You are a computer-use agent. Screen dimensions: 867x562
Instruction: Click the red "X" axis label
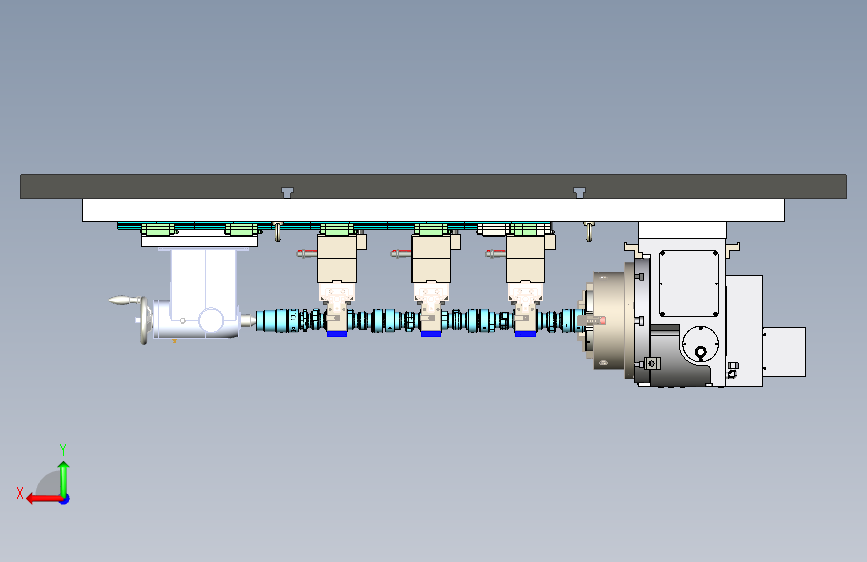coord(20,493)
